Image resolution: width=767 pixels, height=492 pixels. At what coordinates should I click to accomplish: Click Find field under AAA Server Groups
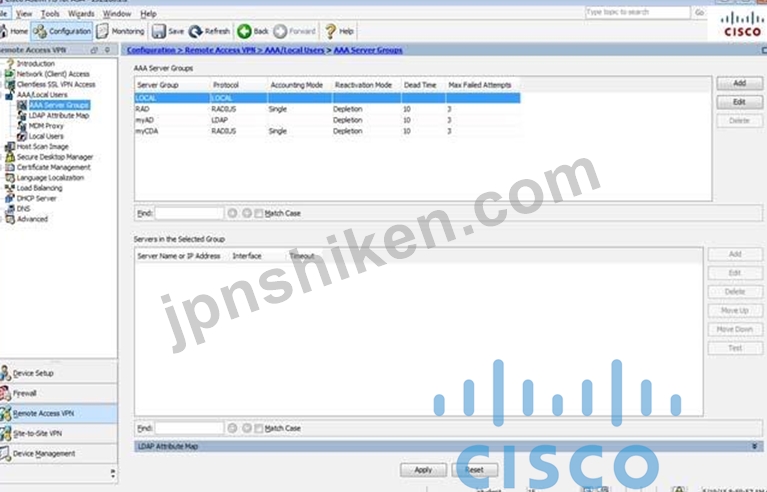[x=189, y=213]
